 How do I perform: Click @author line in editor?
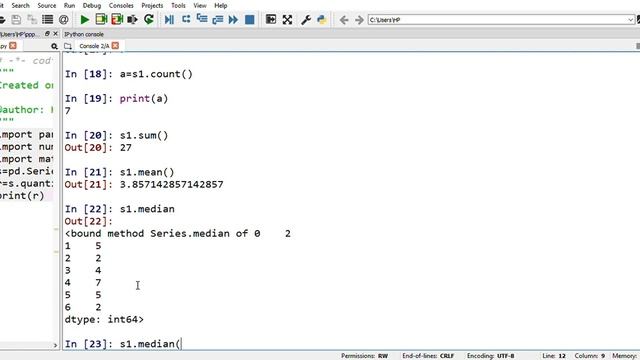26,110
